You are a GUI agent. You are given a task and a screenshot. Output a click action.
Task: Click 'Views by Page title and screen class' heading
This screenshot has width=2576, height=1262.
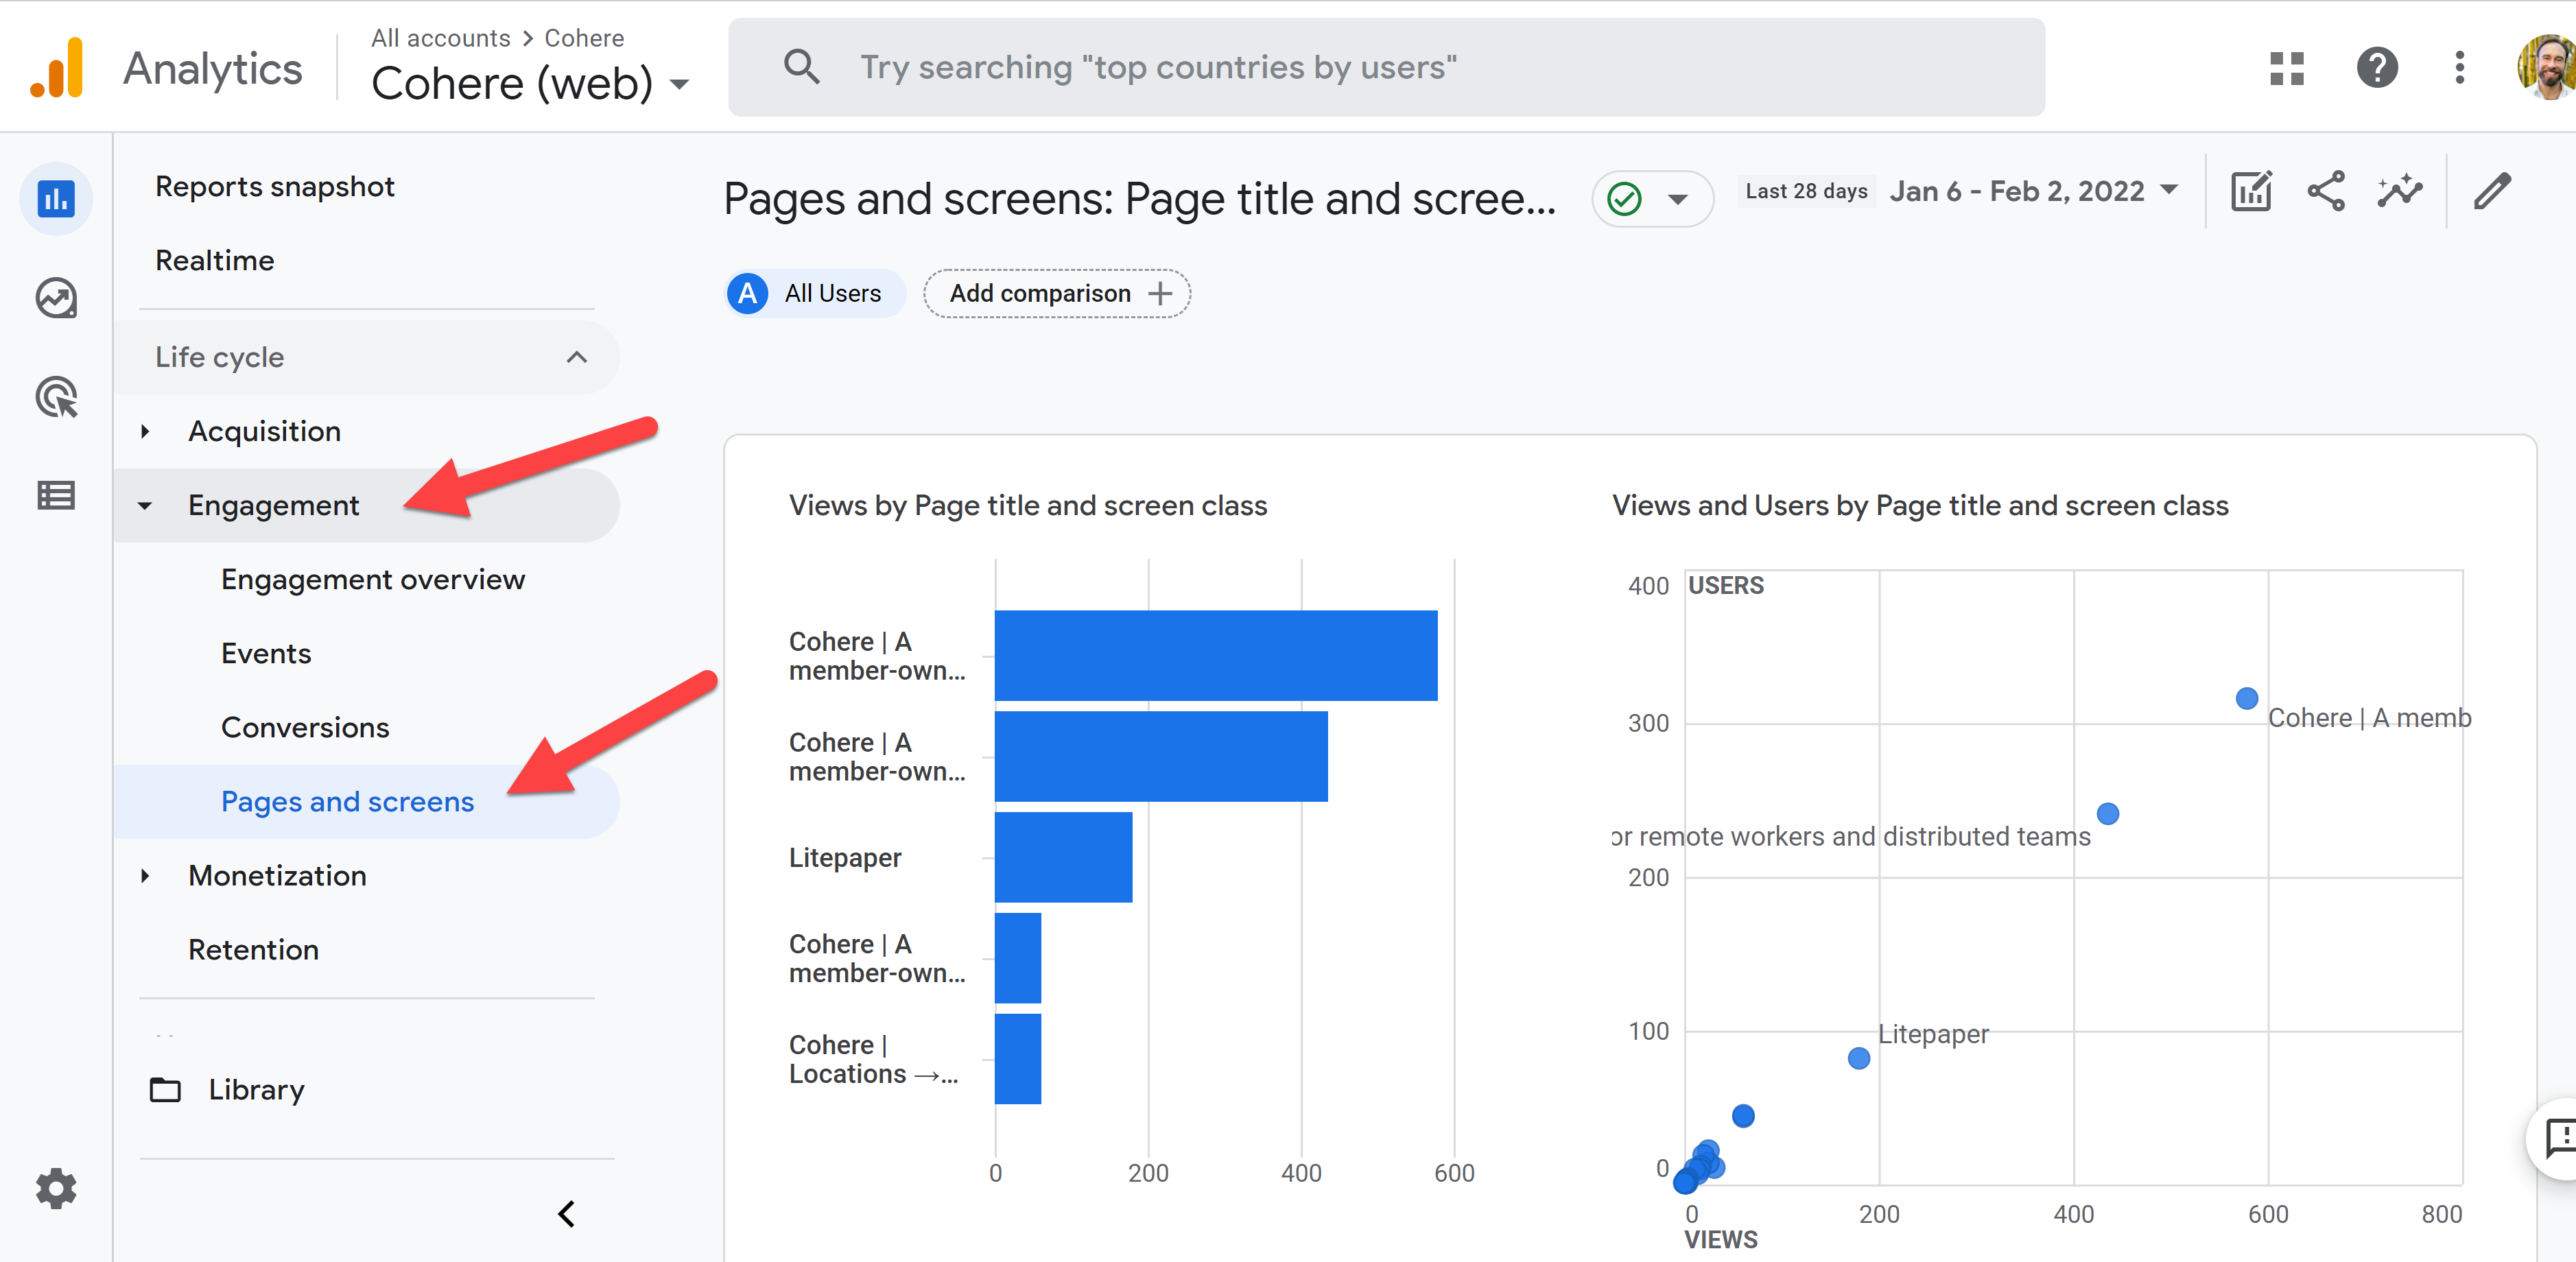[1027, 506]
